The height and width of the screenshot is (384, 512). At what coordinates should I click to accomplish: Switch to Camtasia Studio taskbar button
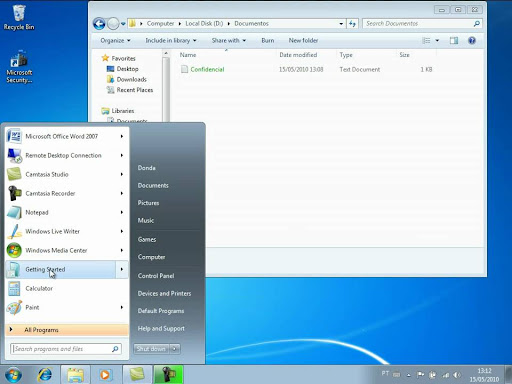(137, 375)
